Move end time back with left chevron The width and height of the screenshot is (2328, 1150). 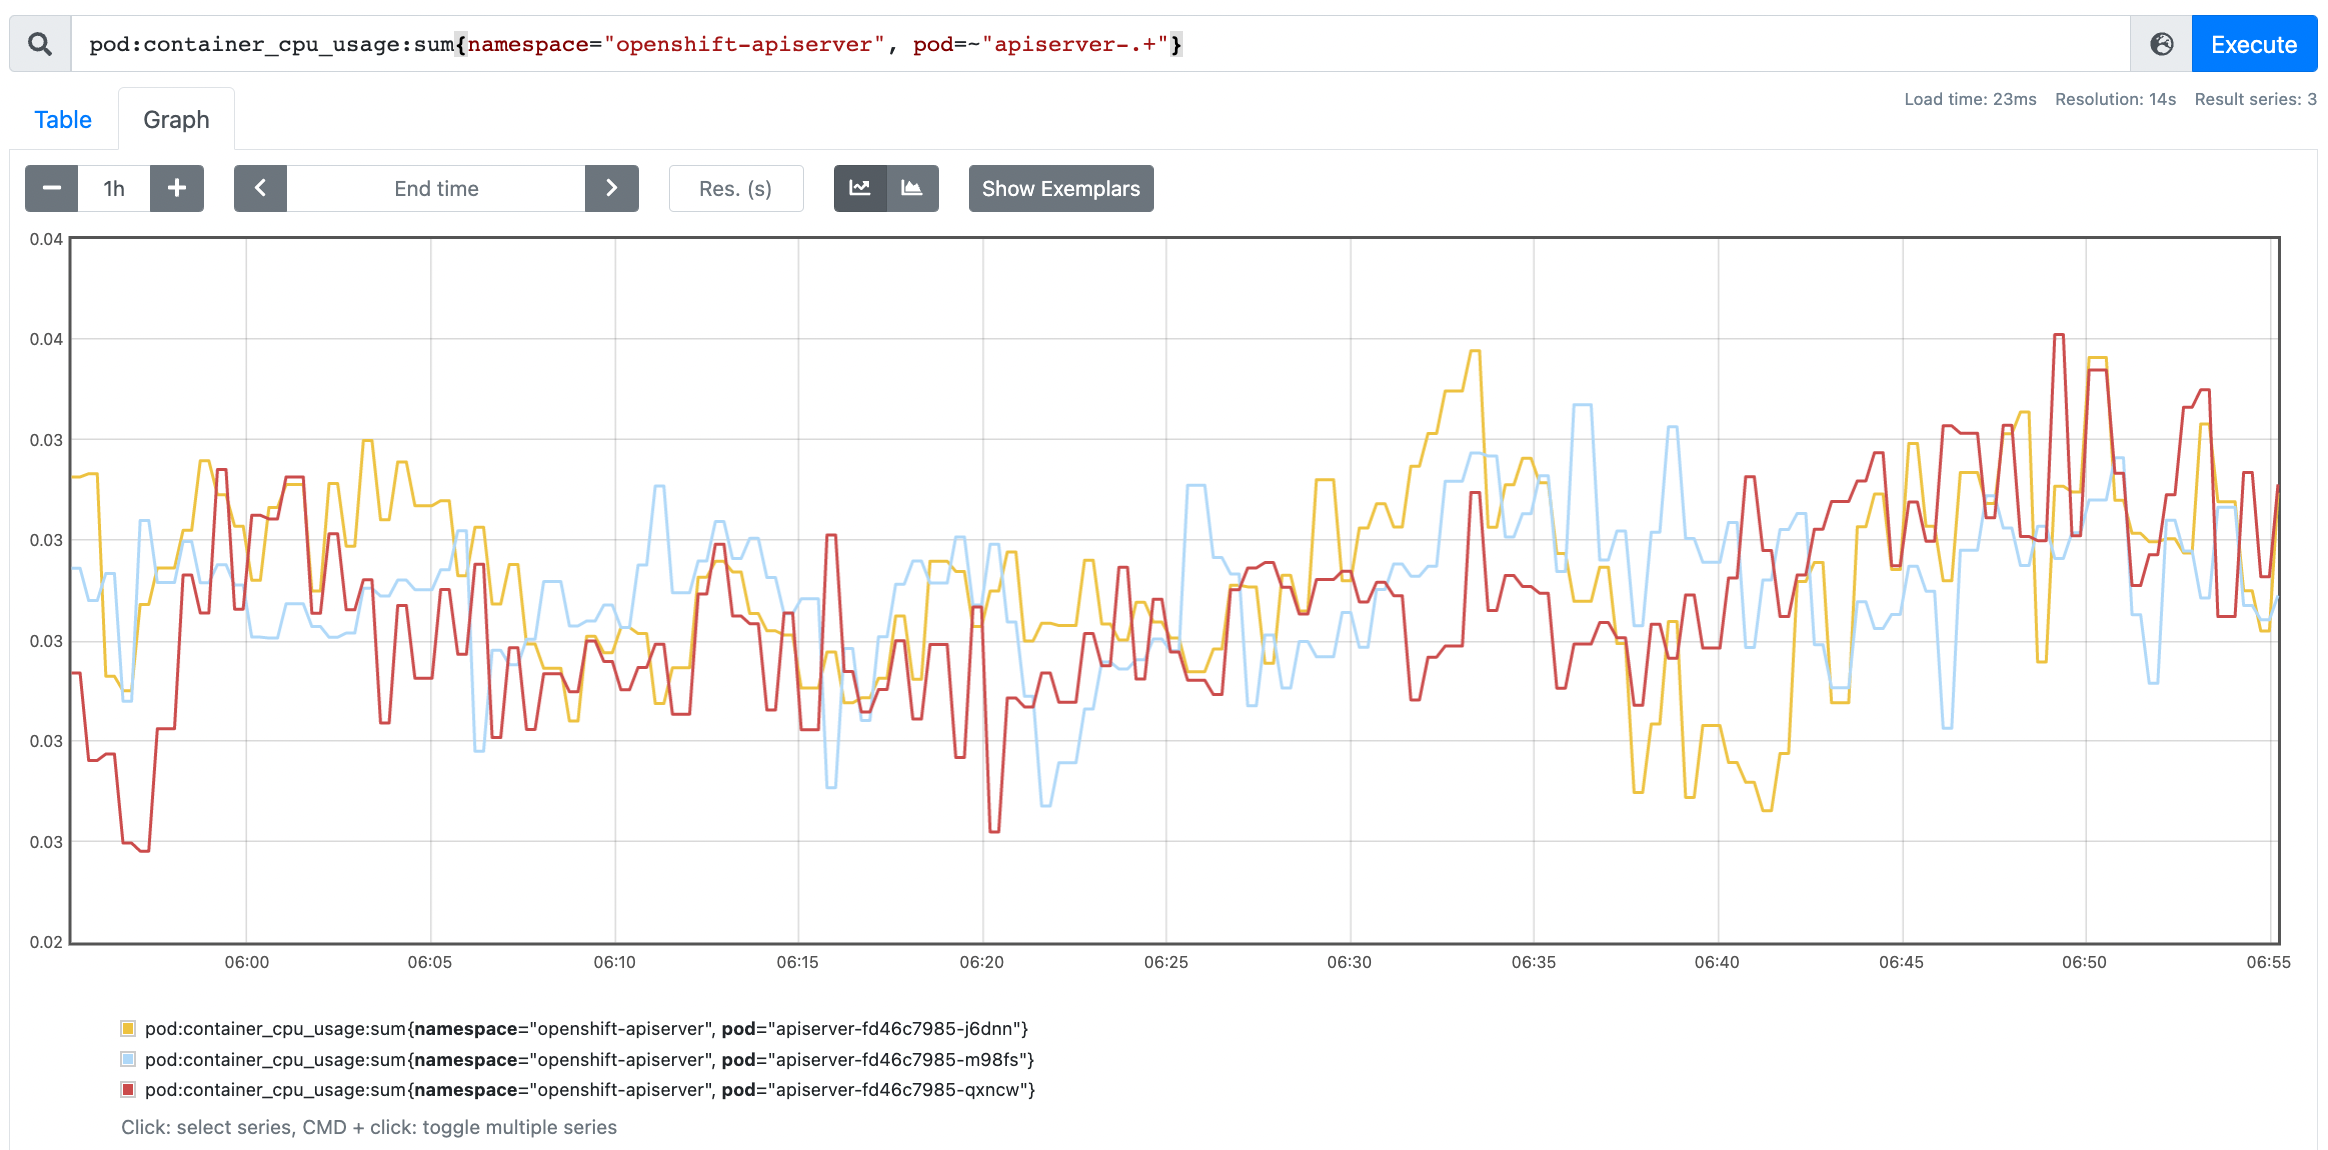260,188
